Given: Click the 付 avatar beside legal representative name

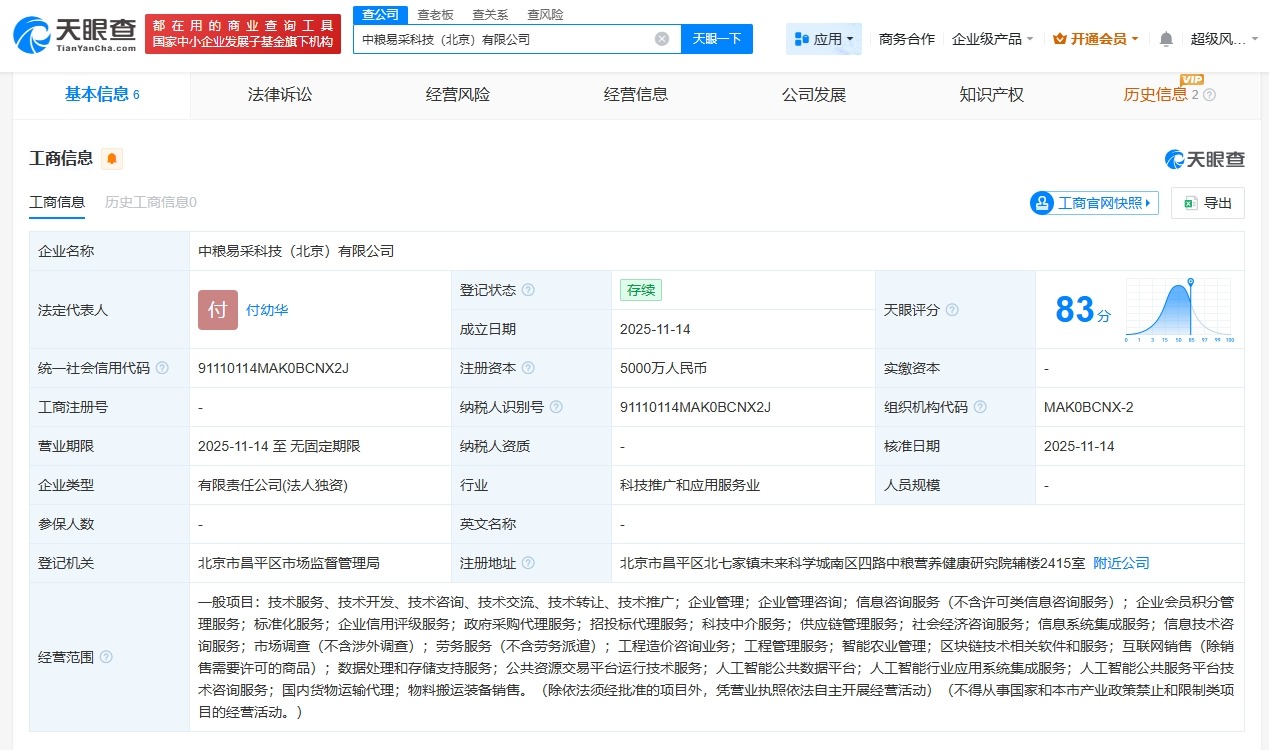Looking at the screenshot, I should (x=217, y=310).
